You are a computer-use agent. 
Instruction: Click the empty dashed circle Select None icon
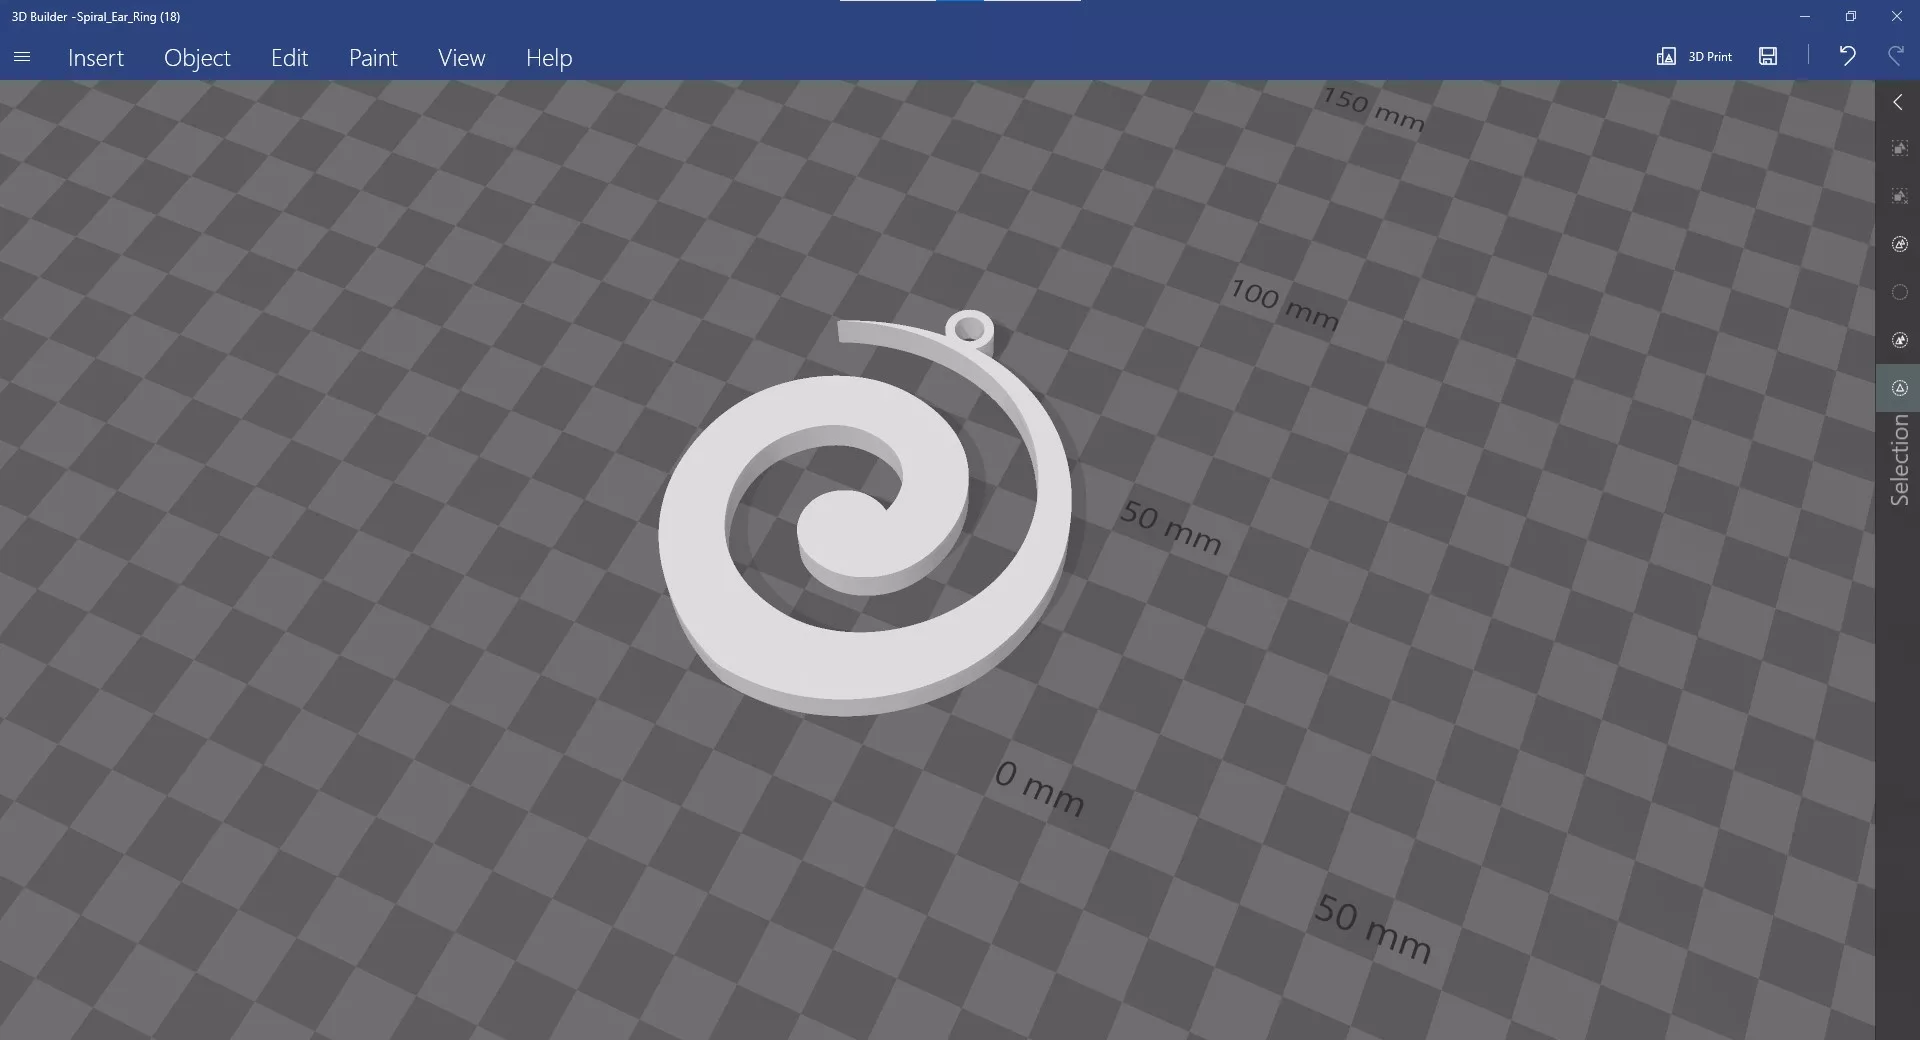click(x=1899, y=292)
